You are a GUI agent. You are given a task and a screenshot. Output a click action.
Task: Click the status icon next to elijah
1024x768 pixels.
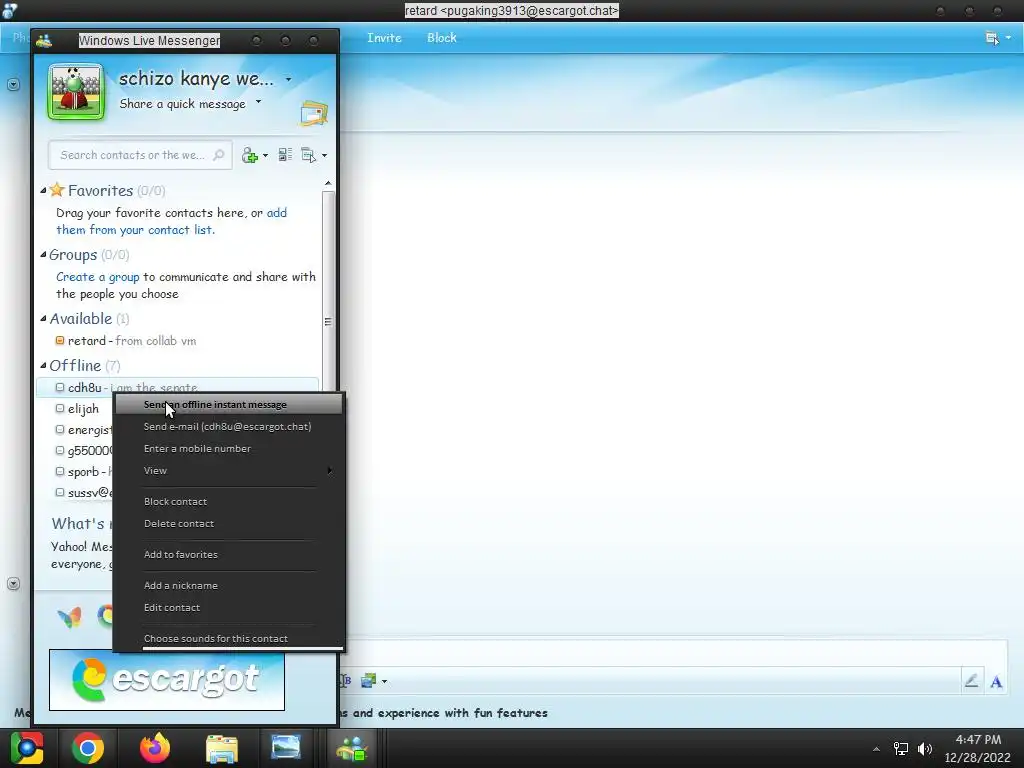(x=60, y=409)
